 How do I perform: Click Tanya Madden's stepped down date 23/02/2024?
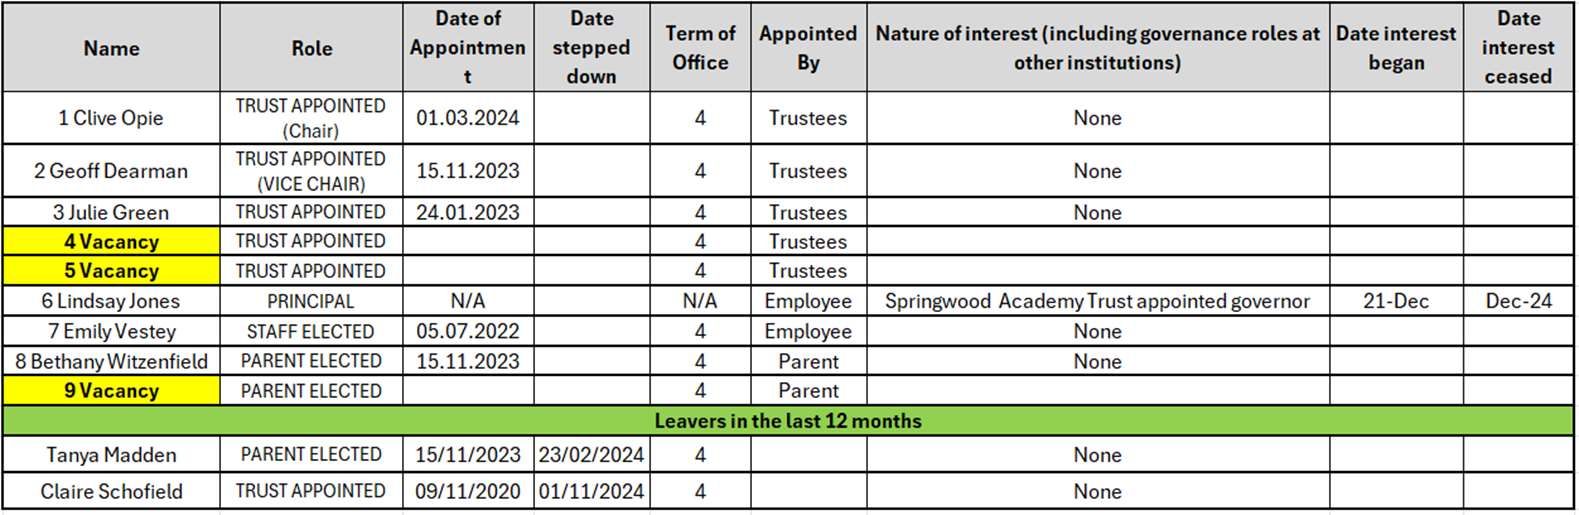click(591, 455)
